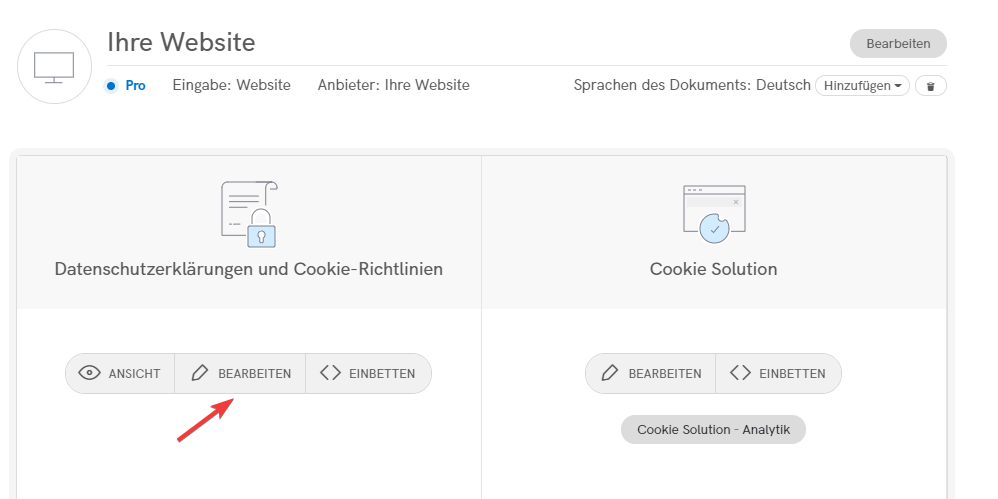Edit Cookie Solution via pencil Bearbeiten button
Viewport: 998px width, 499px height.
(650, 373)
